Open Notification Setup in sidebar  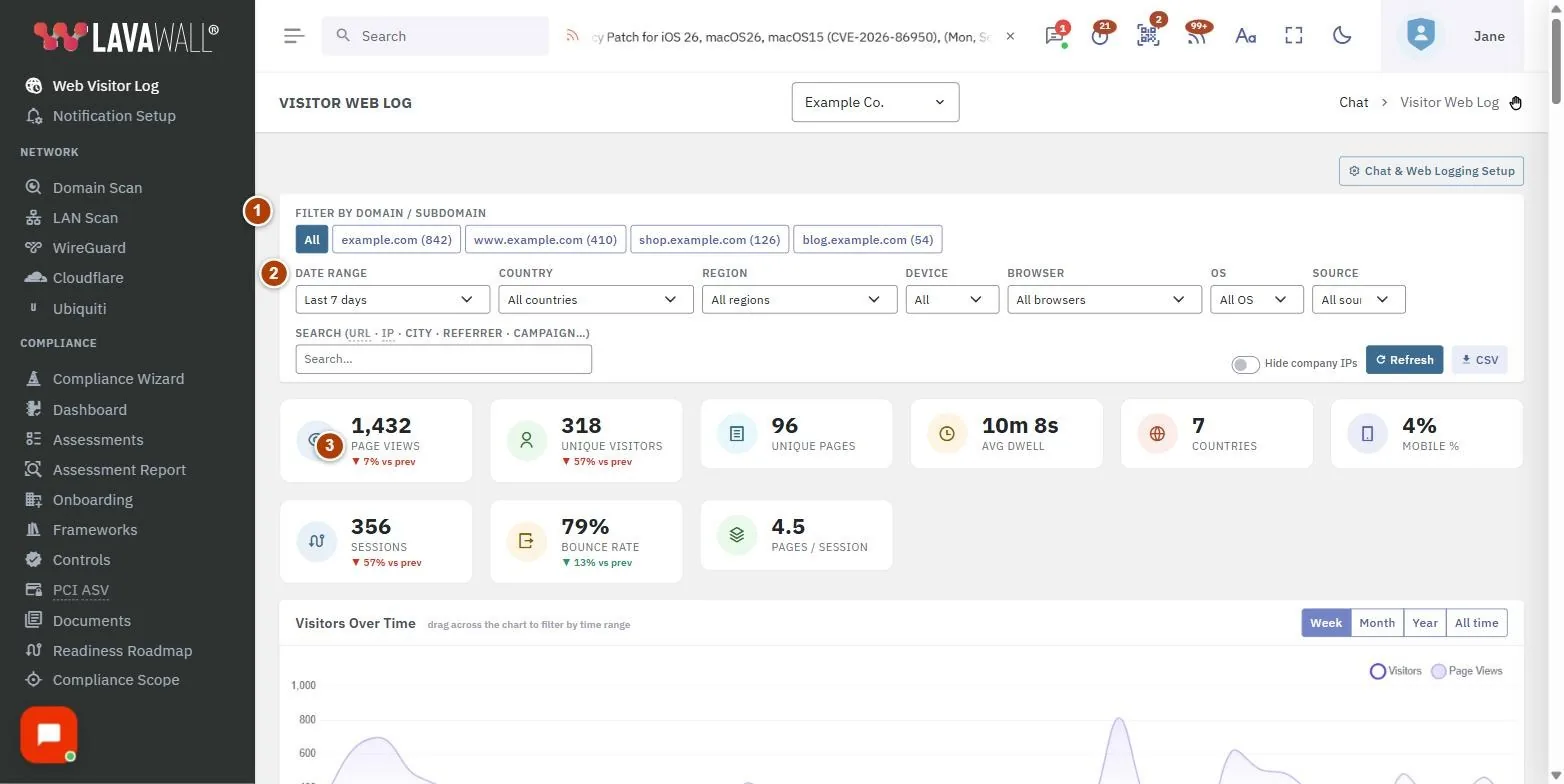tap(100, 116)
